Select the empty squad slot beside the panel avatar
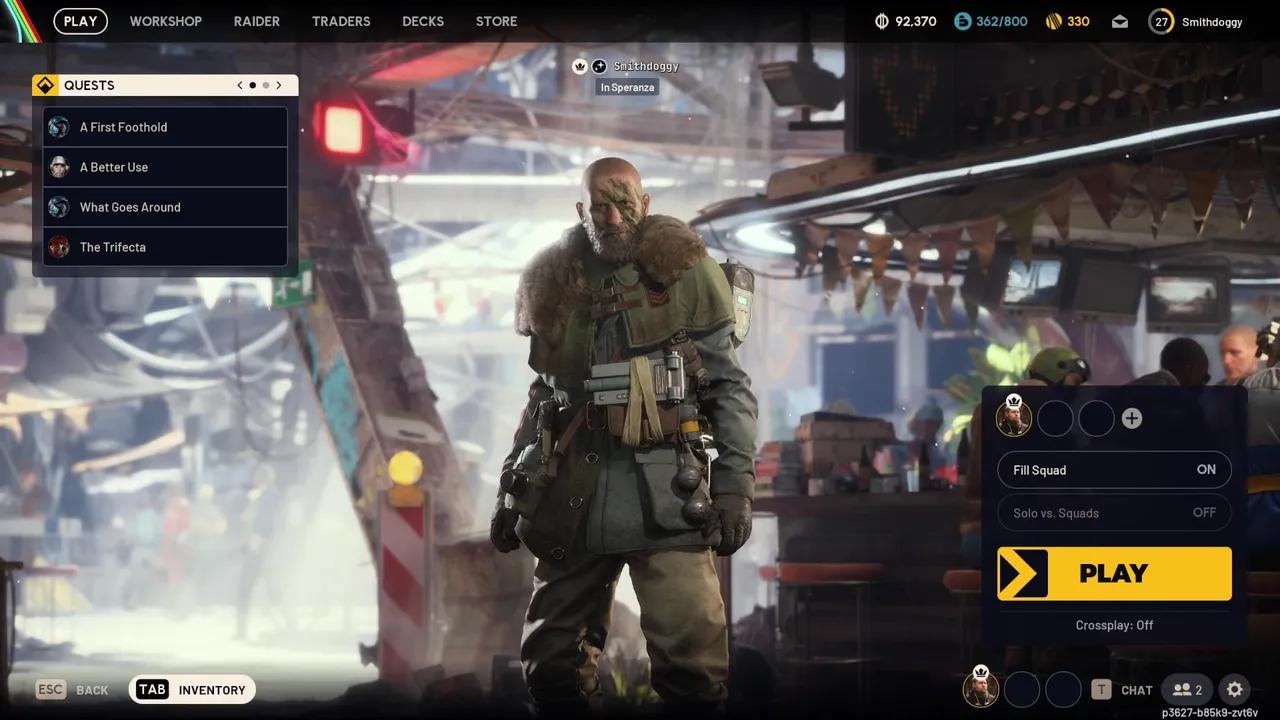The height and width of the screenshot is (720, 1280). pyautogui.click(x=1055, y=418)
